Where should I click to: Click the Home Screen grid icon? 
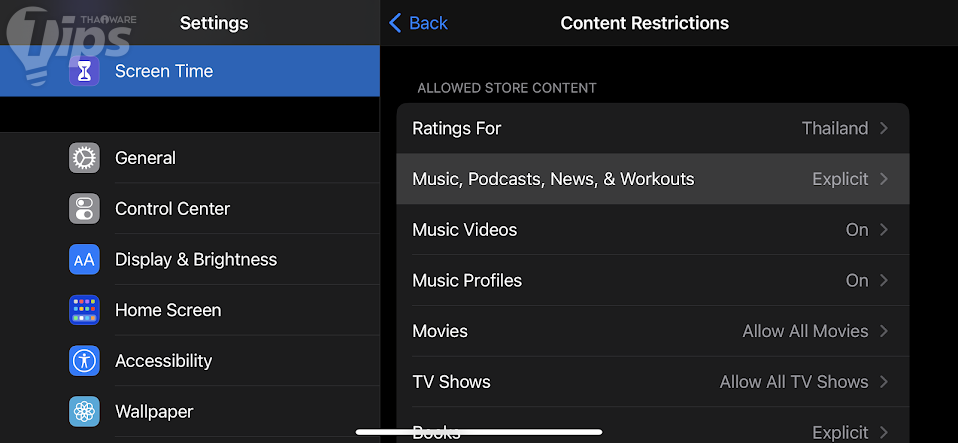[84, 310]
